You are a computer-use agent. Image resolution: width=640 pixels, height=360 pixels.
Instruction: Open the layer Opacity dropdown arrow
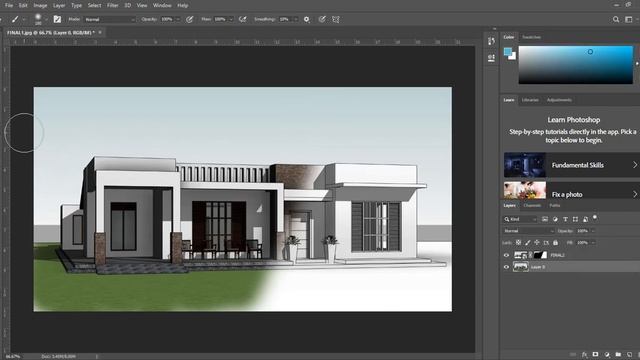click(x=593, y=231)
